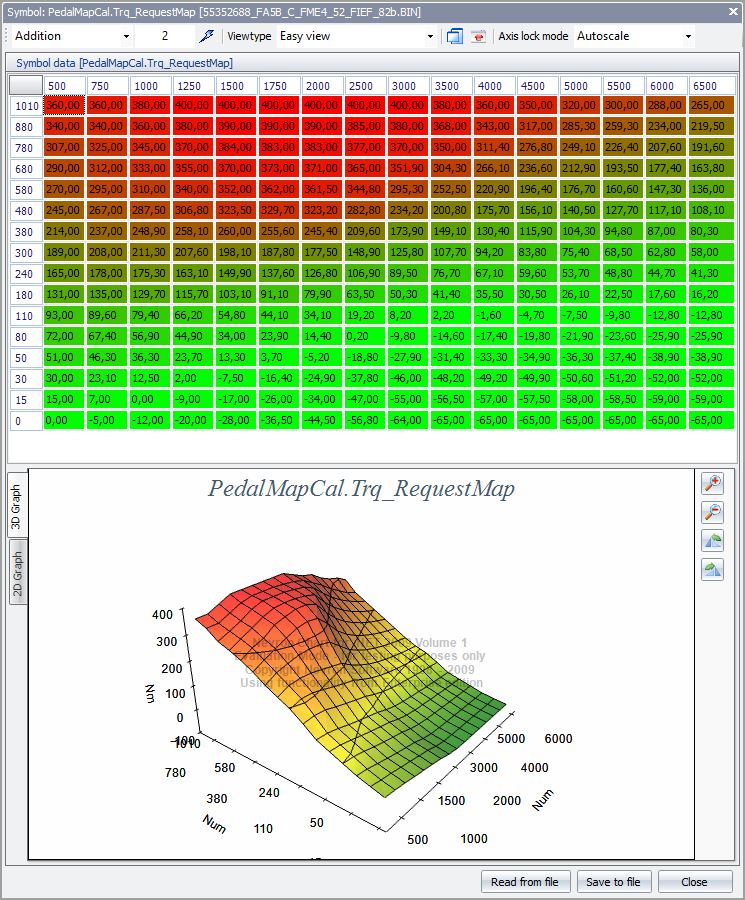
Task: Select cell 361,50 in row 580
Action: coord(323,189)
